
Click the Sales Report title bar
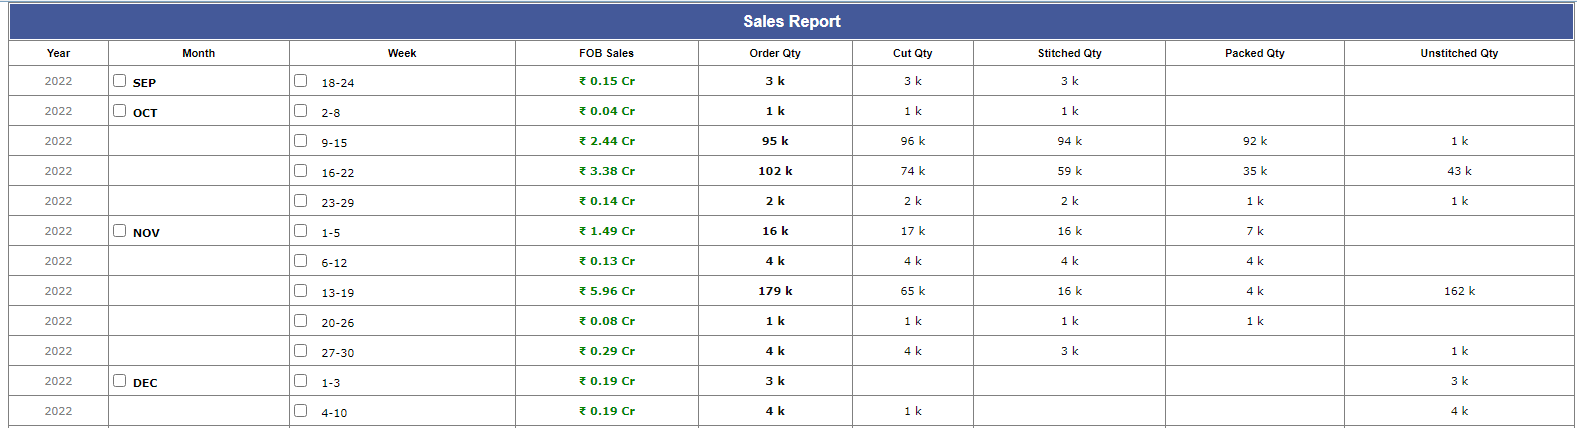pyautogui.click(x=791, y=21)
